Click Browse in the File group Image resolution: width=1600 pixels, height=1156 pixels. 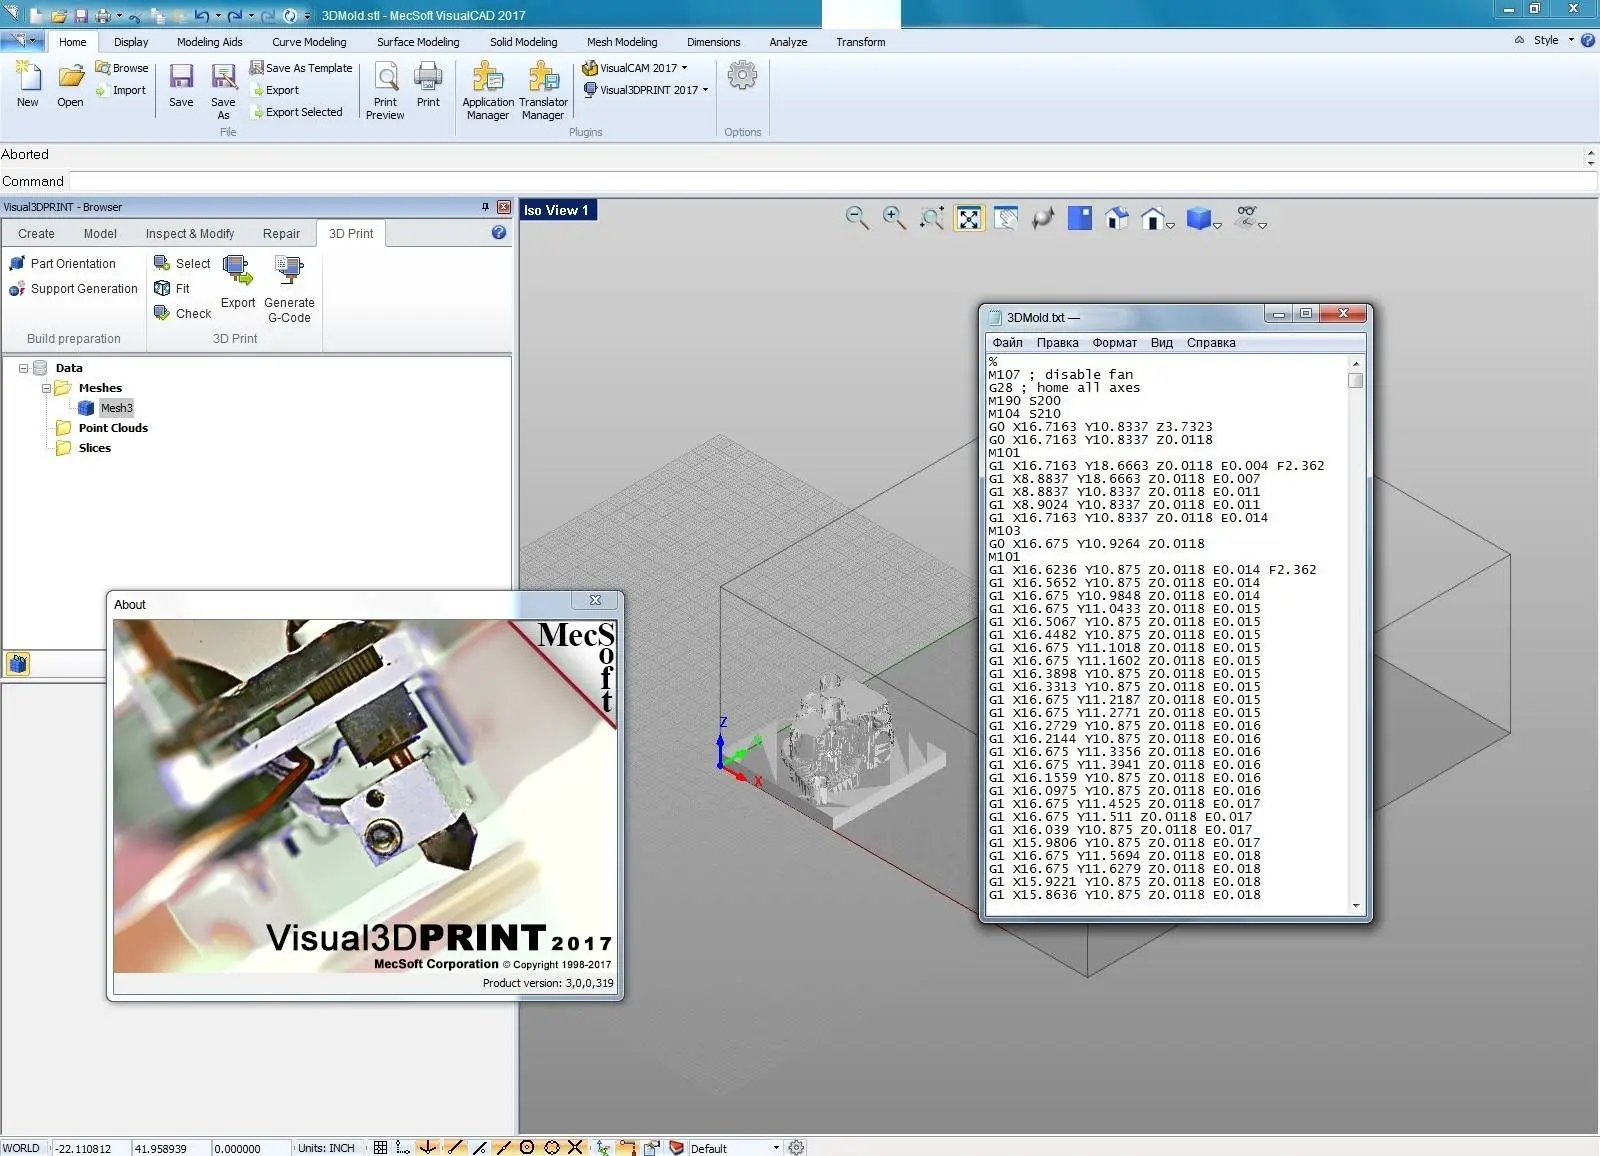click(x=121, y=68)
